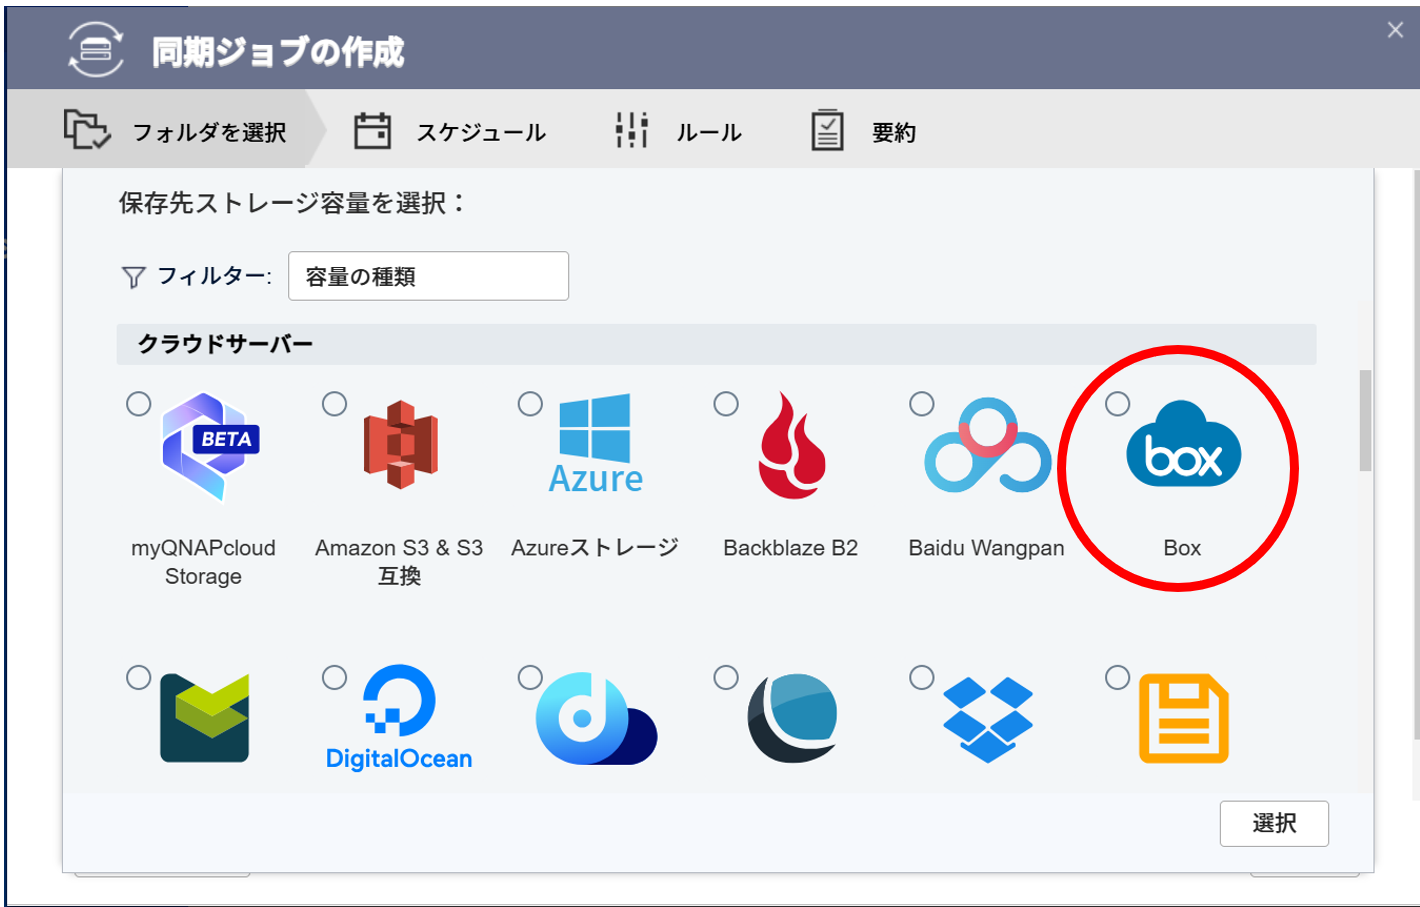Select radio button for dark crescent sphere

[x=727, y=678]
